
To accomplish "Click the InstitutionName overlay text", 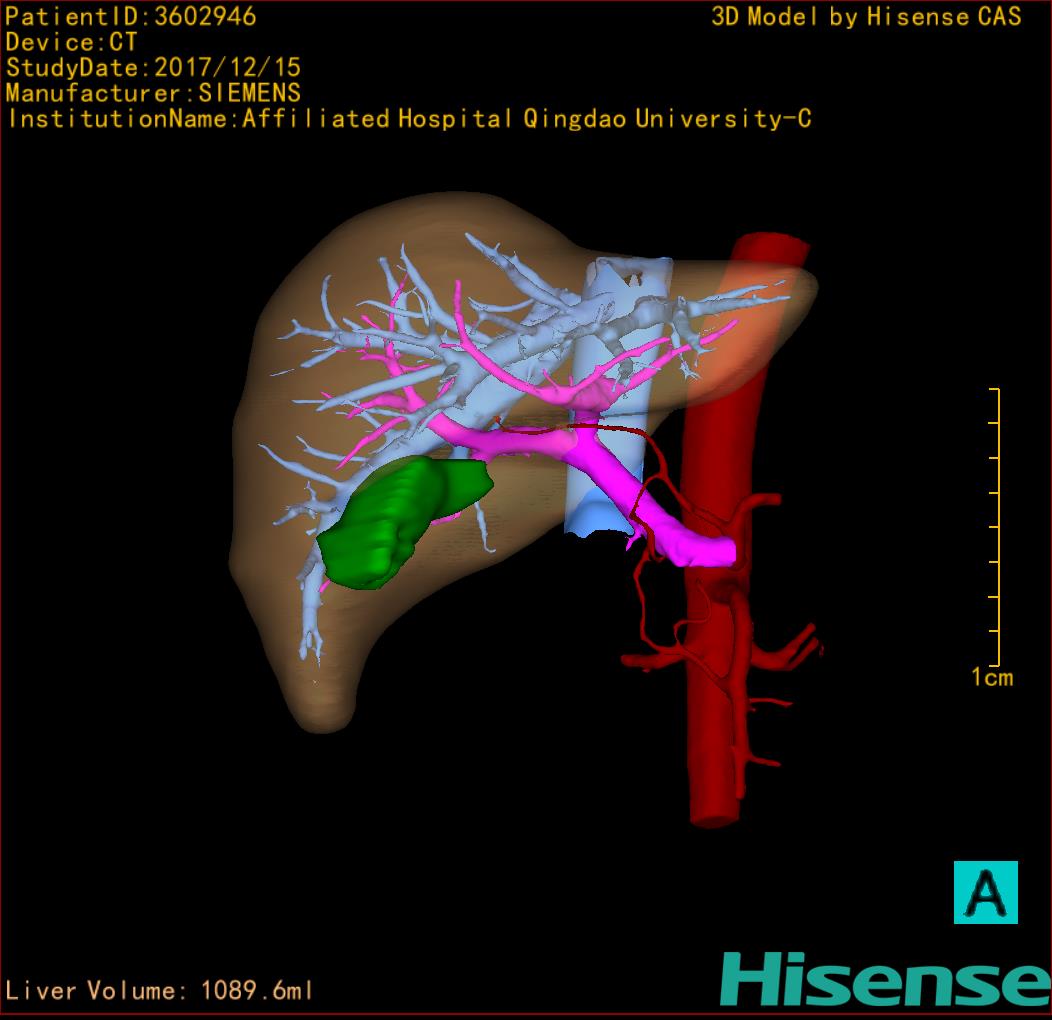I will coord(408,119).
